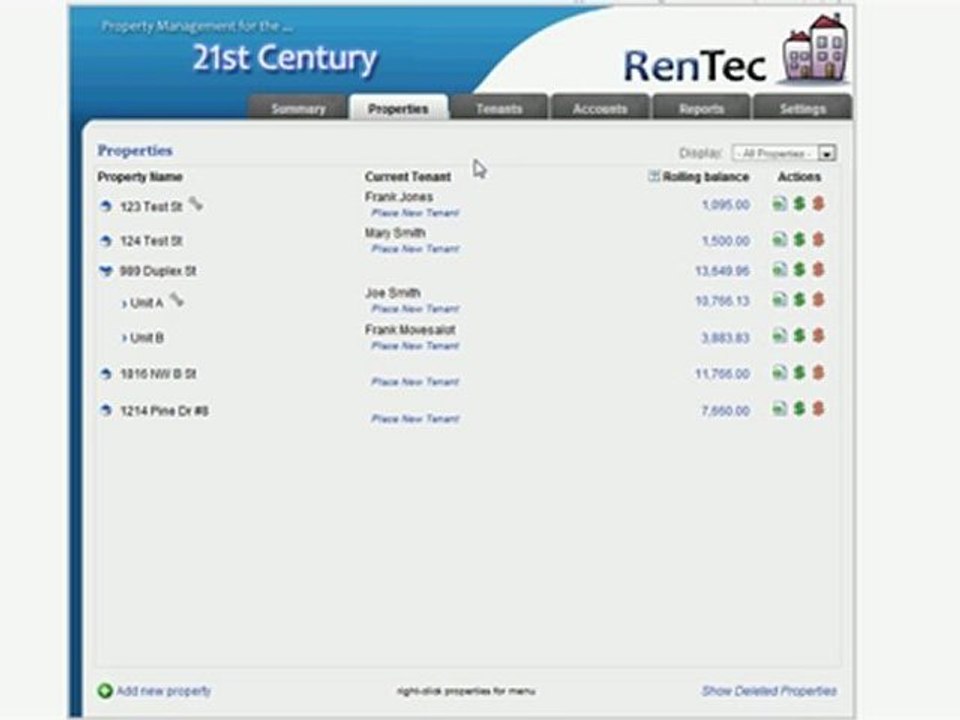This screenshot has height=720, width=960.
Task: Open the Settings tab
Action: tap(803, 108)
